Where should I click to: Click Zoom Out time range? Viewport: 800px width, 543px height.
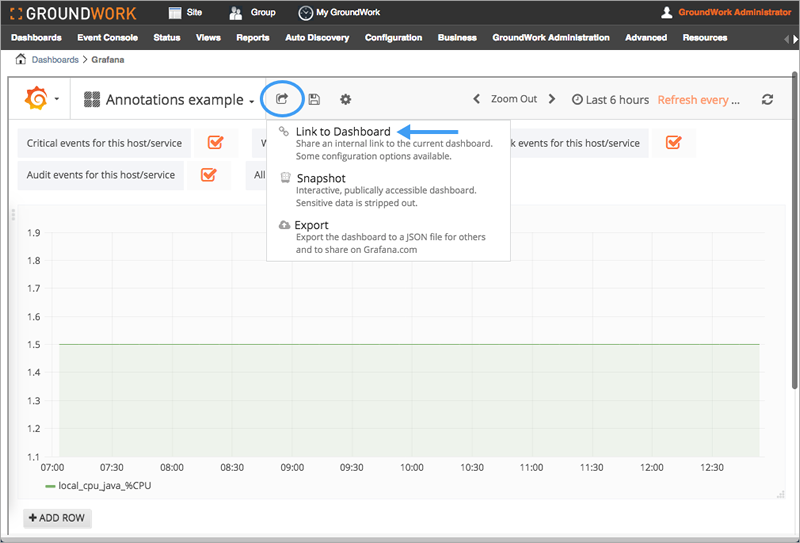point(514,99)
